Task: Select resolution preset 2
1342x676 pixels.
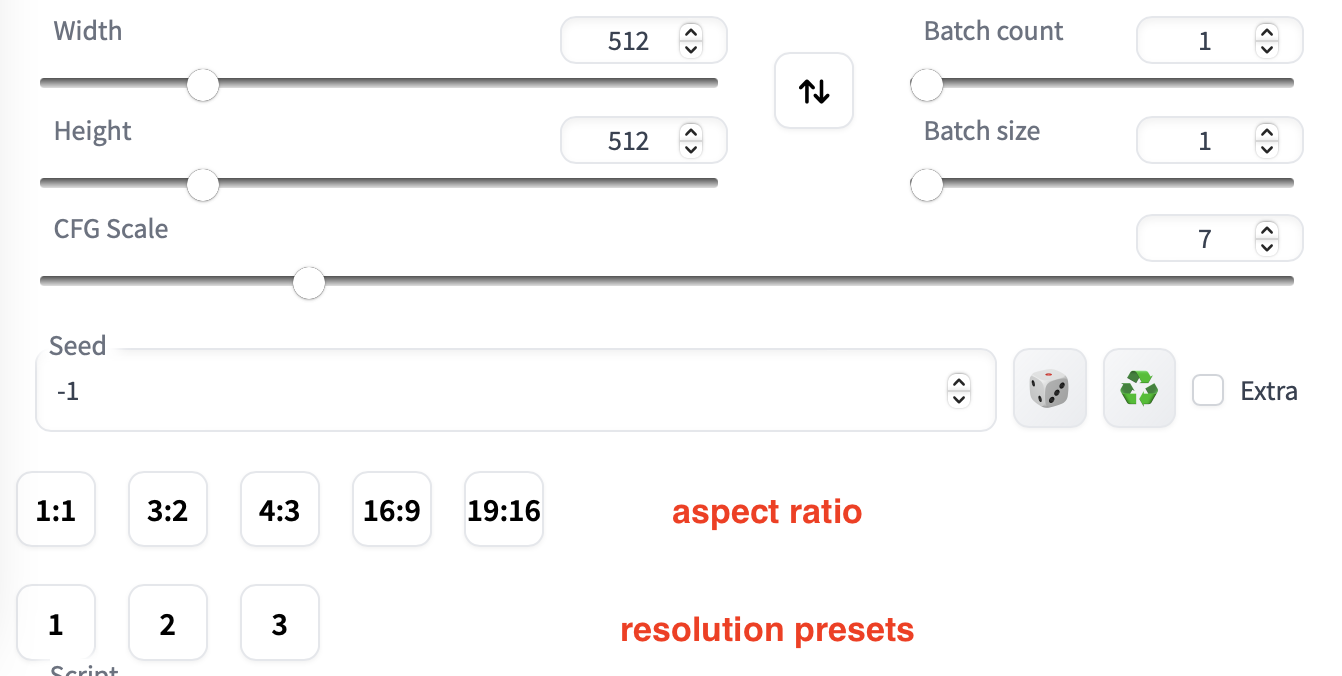Action: (167, 622)
